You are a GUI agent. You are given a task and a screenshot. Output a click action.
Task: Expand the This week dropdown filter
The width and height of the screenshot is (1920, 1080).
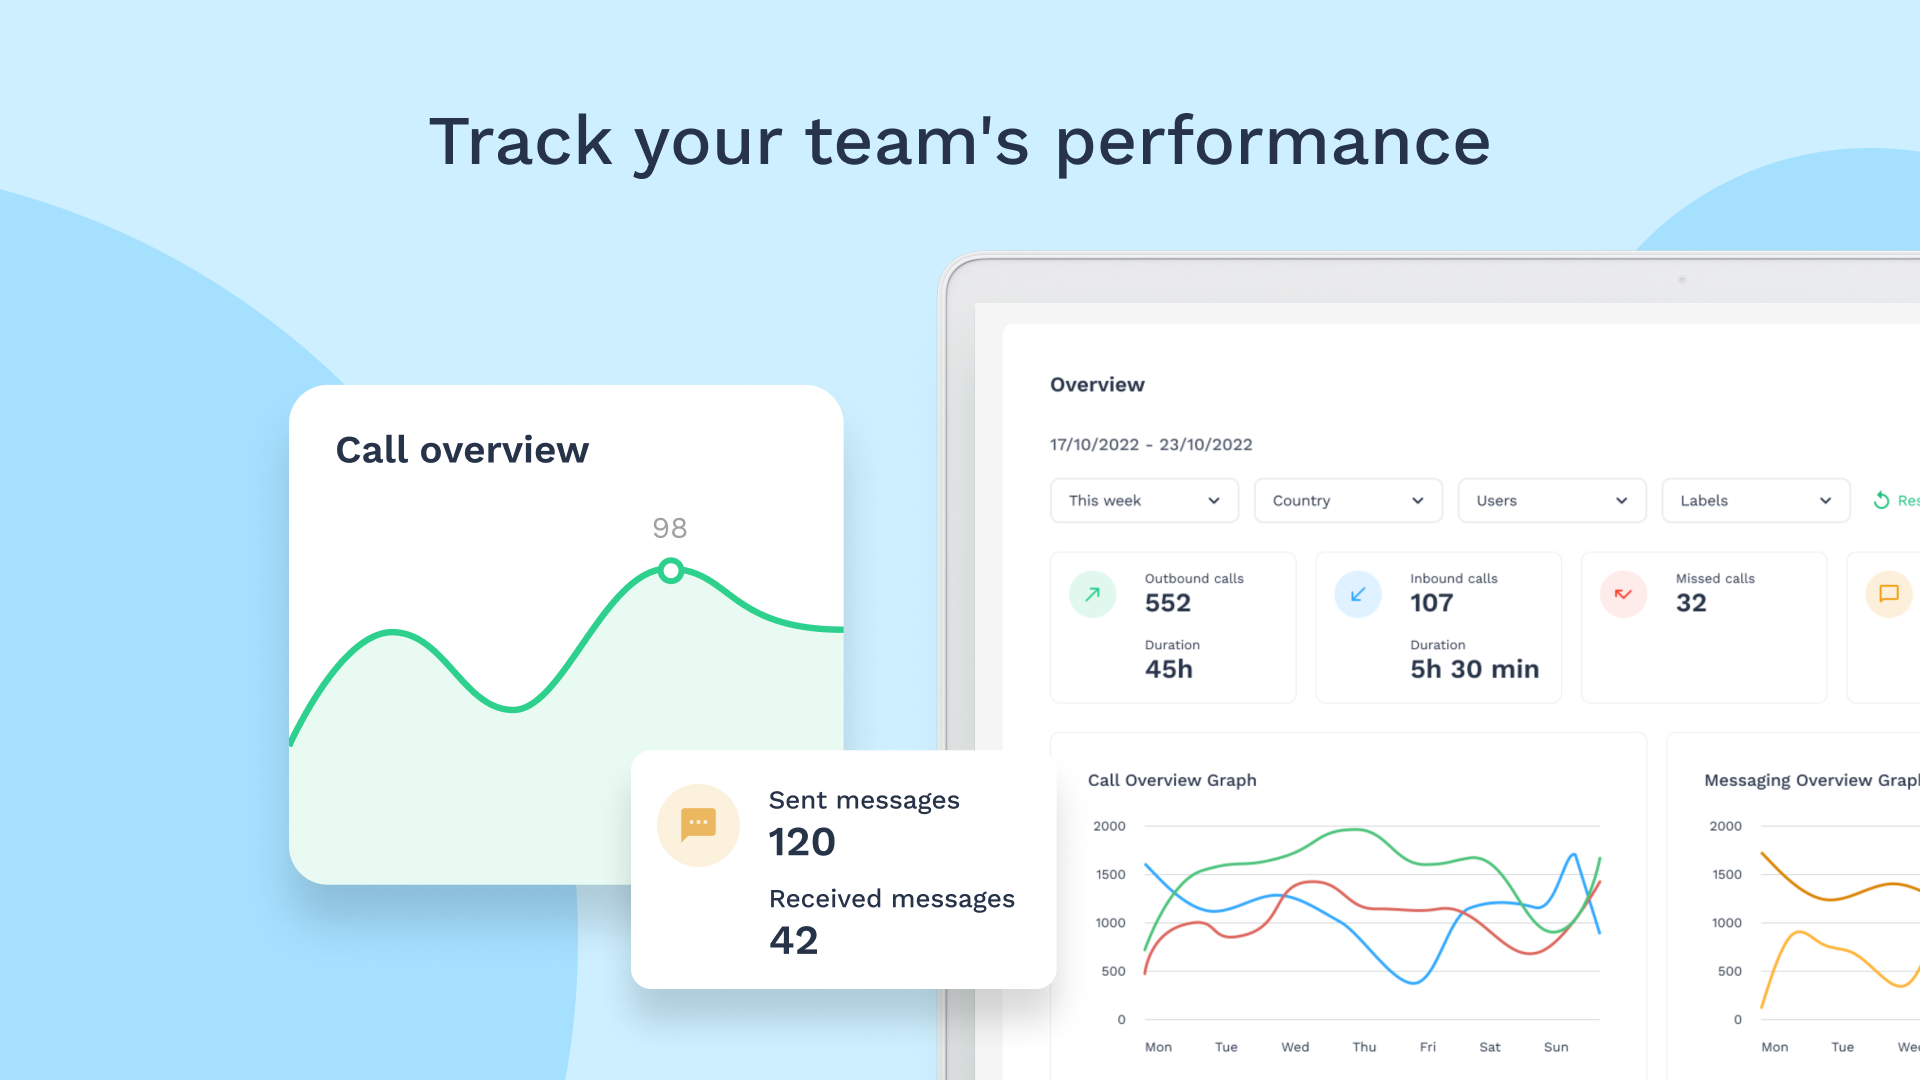pos(1143,498)
